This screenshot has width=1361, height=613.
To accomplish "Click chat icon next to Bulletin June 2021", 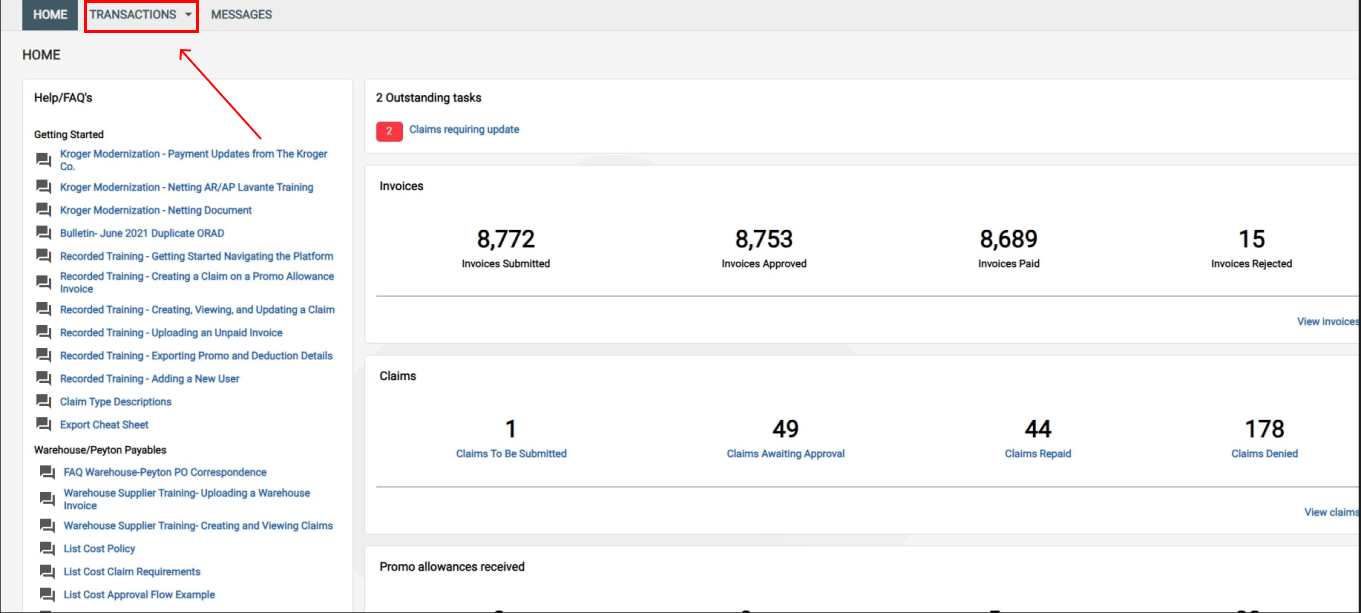I will click(x=43, y=233).
